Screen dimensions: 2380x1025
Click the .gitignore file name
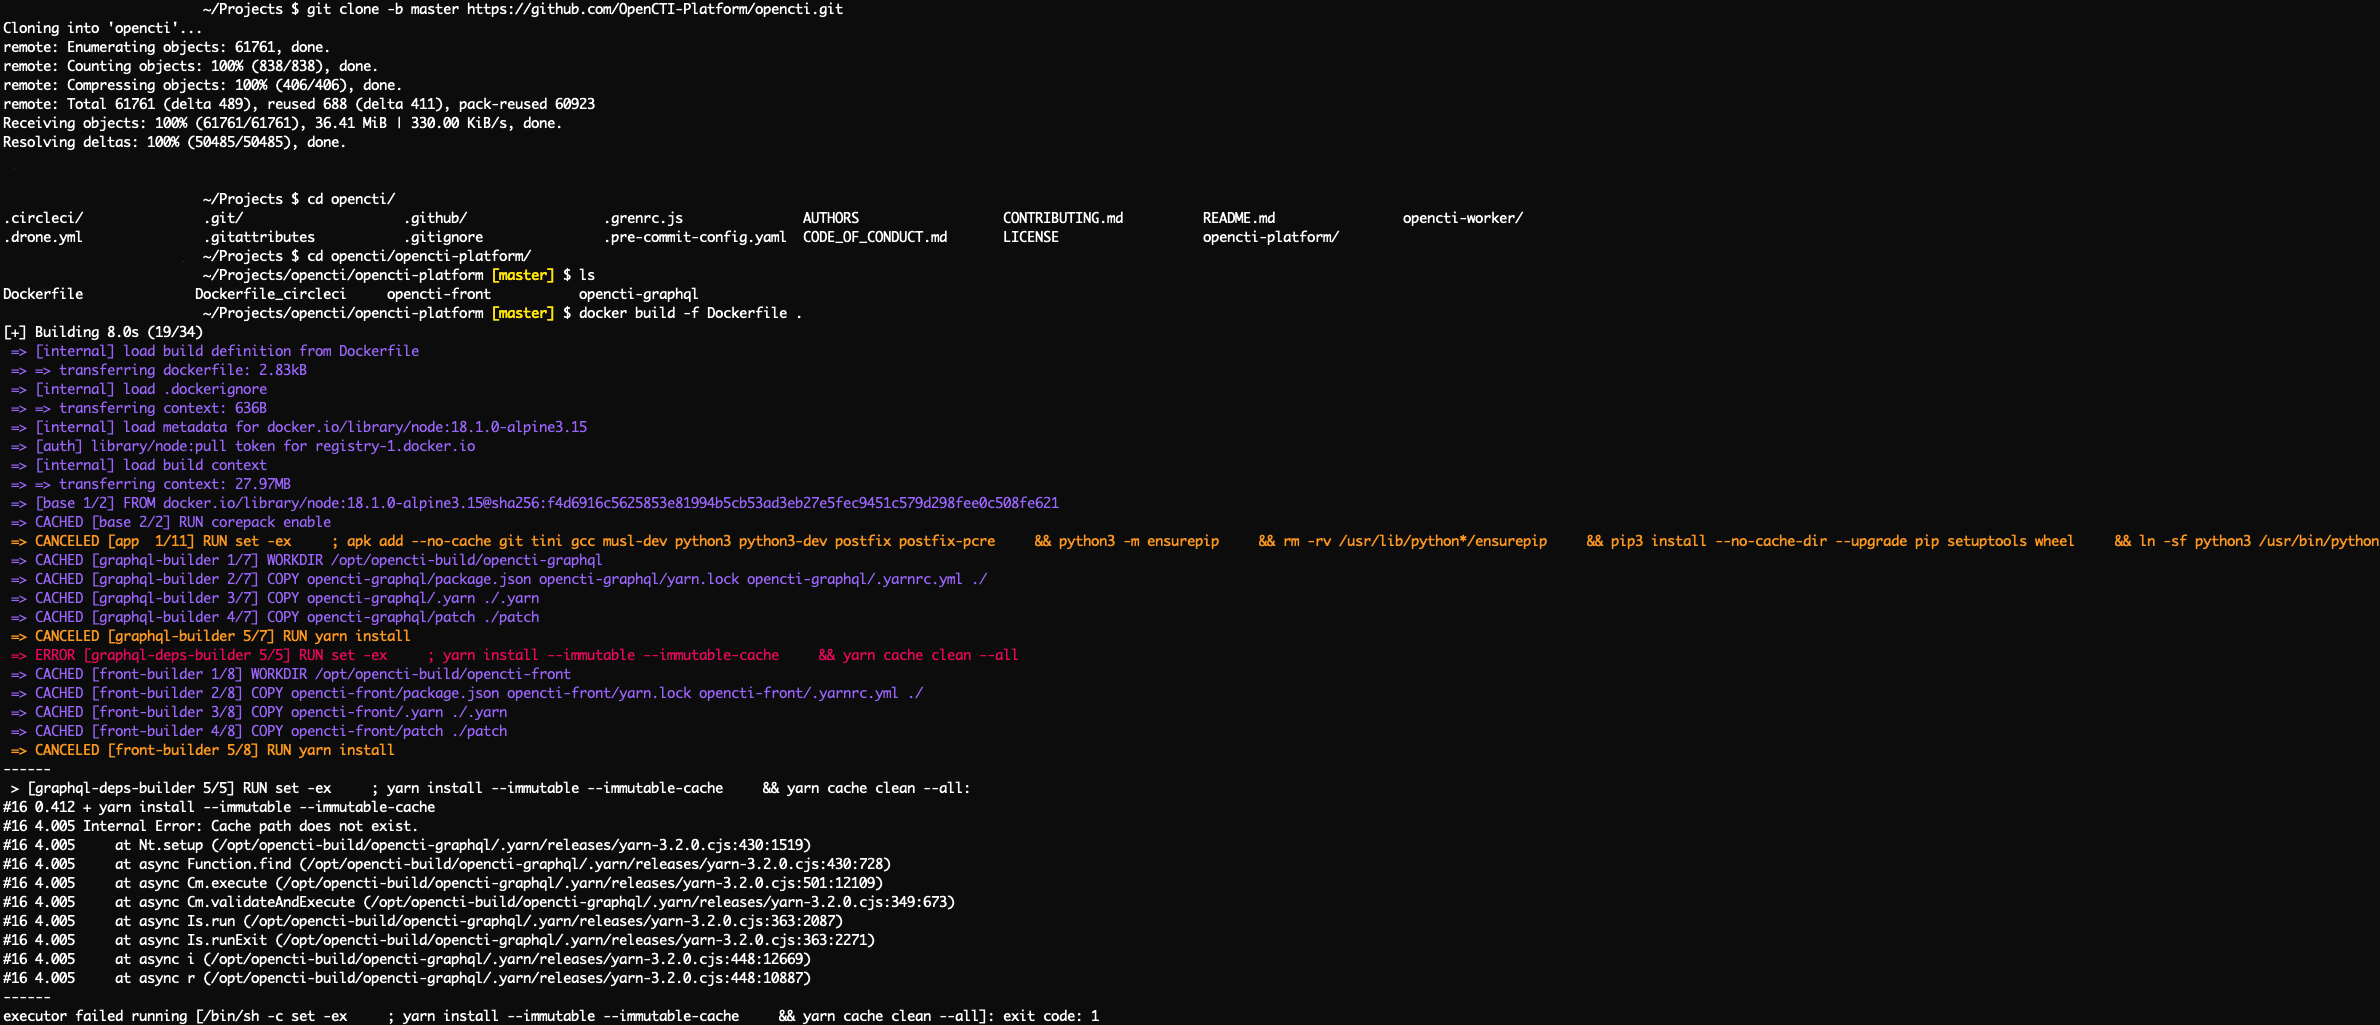point(443,237)
